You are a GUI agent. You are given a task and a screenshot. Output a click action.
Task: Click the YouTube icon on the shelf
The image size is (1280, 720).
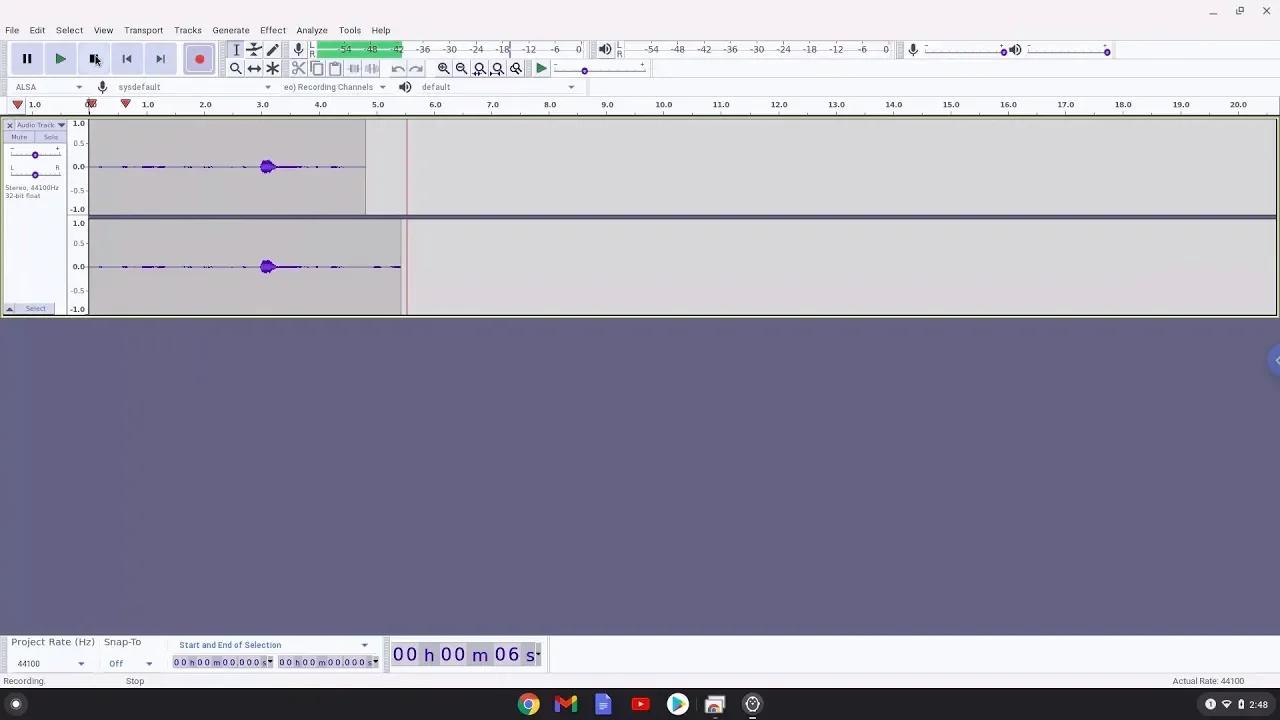(640, 704)
